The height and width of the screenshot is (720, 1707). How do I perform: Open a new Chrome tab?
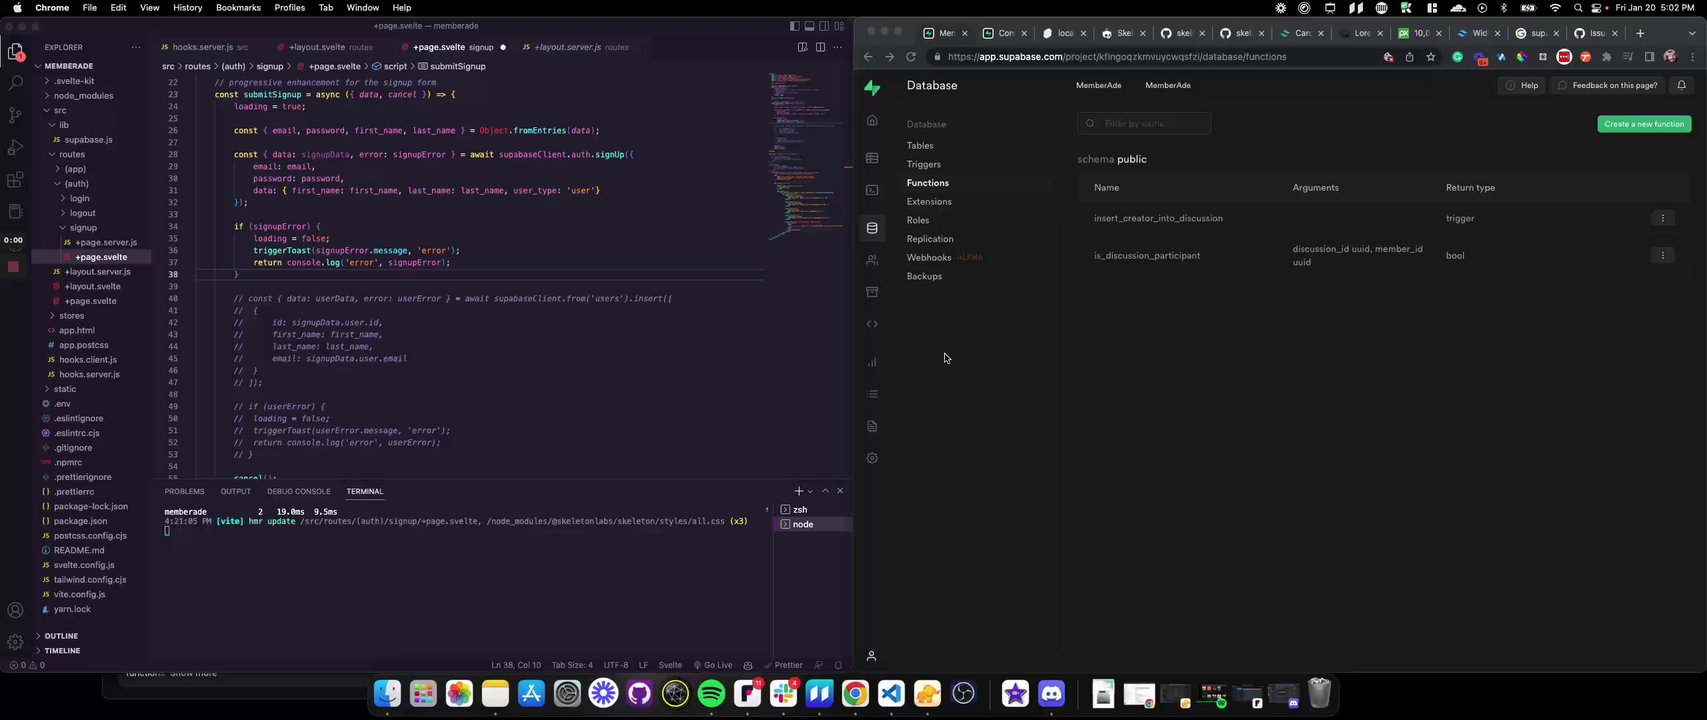[1640, 33]
